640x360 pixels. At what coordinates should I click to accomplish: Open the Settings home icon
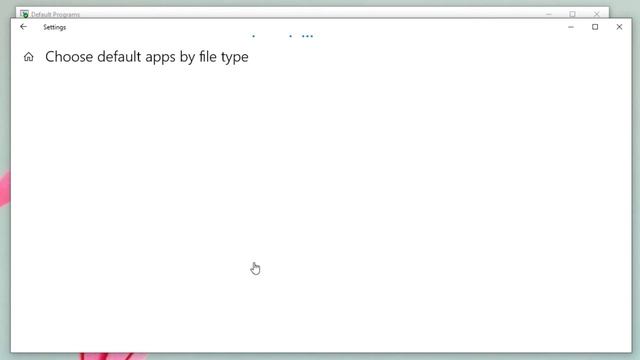coord(29,57)
